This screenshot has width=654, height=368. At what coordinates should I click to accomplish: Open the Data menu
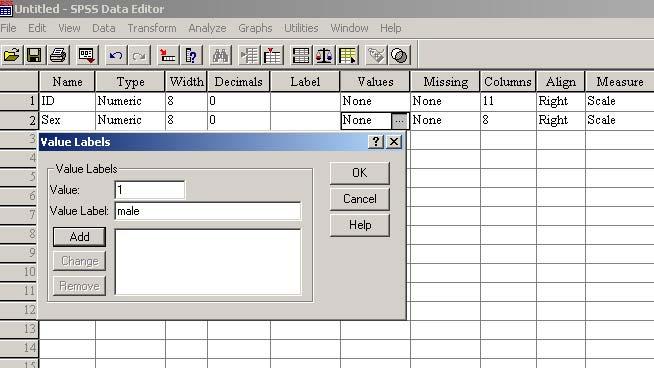coord(103,28)
